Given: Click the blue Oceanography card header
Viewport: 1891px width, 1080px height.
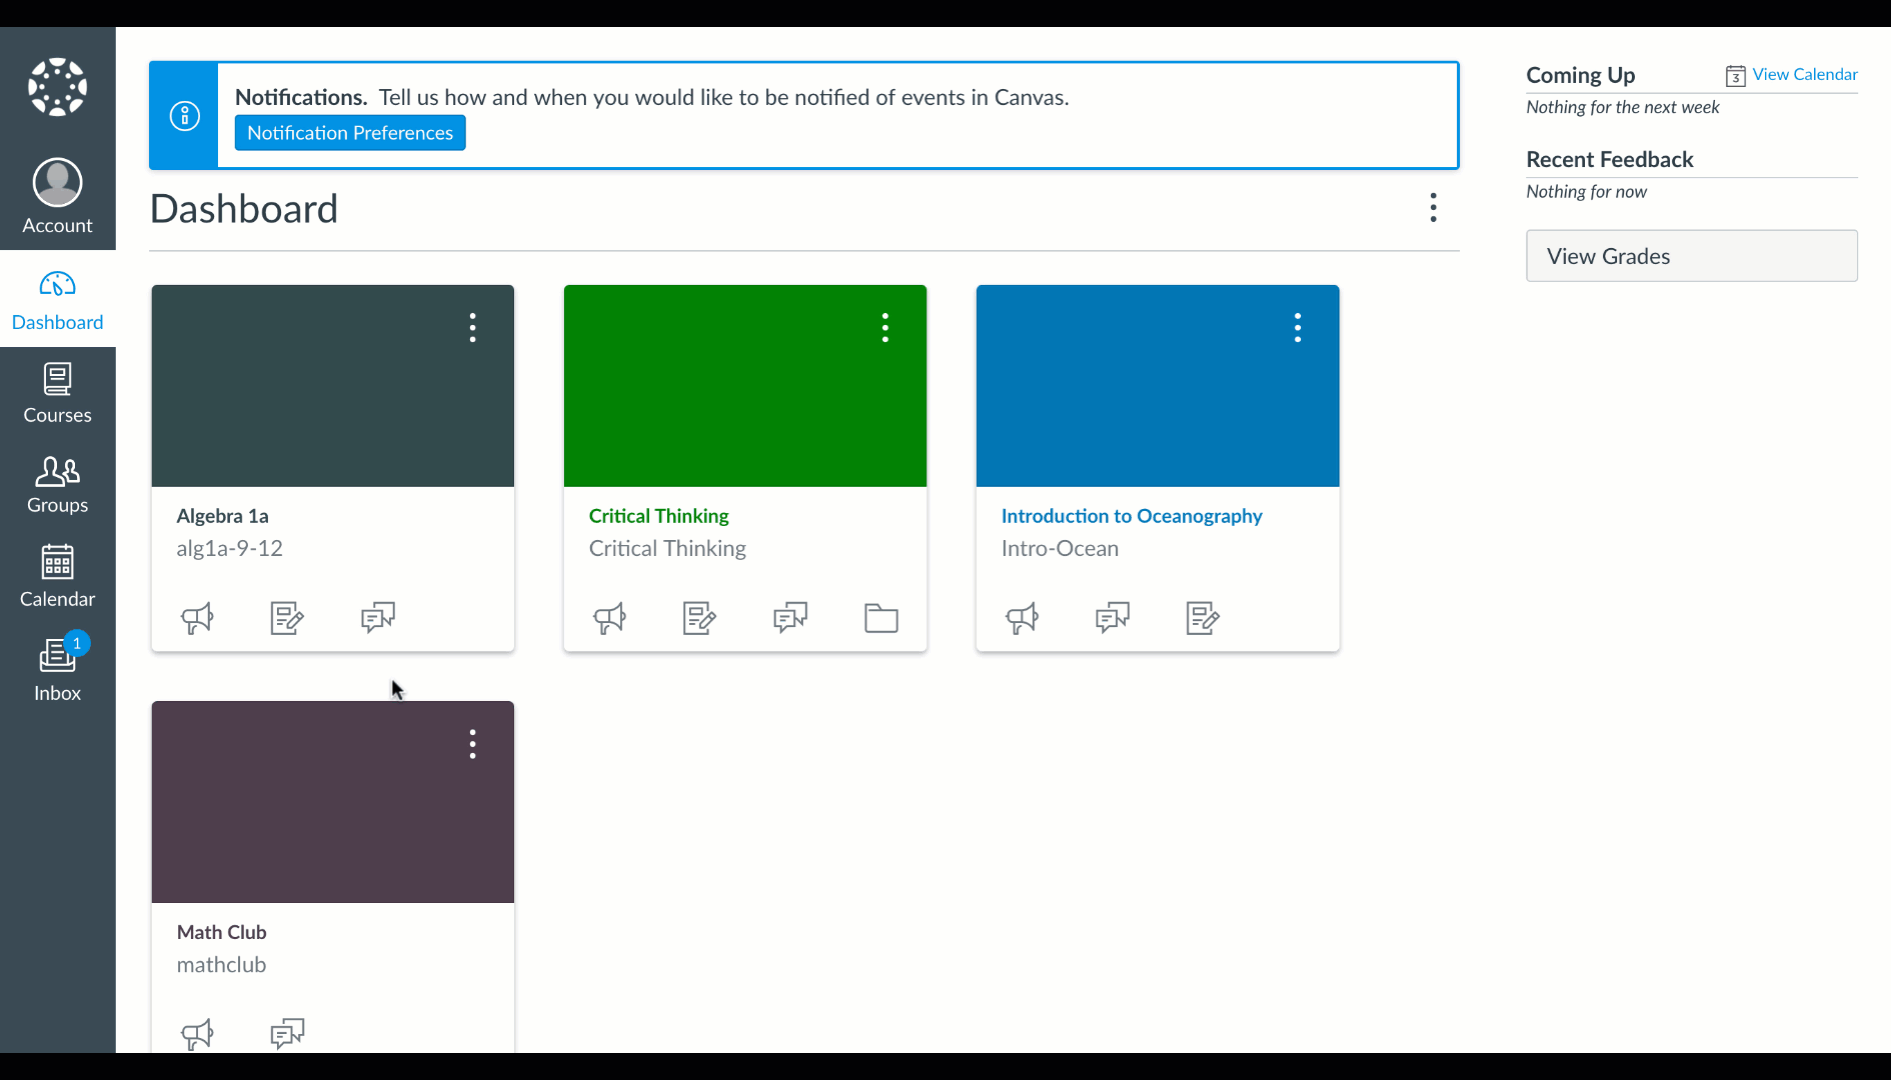Looking at the screenshot, I should tap(1157, 386).
